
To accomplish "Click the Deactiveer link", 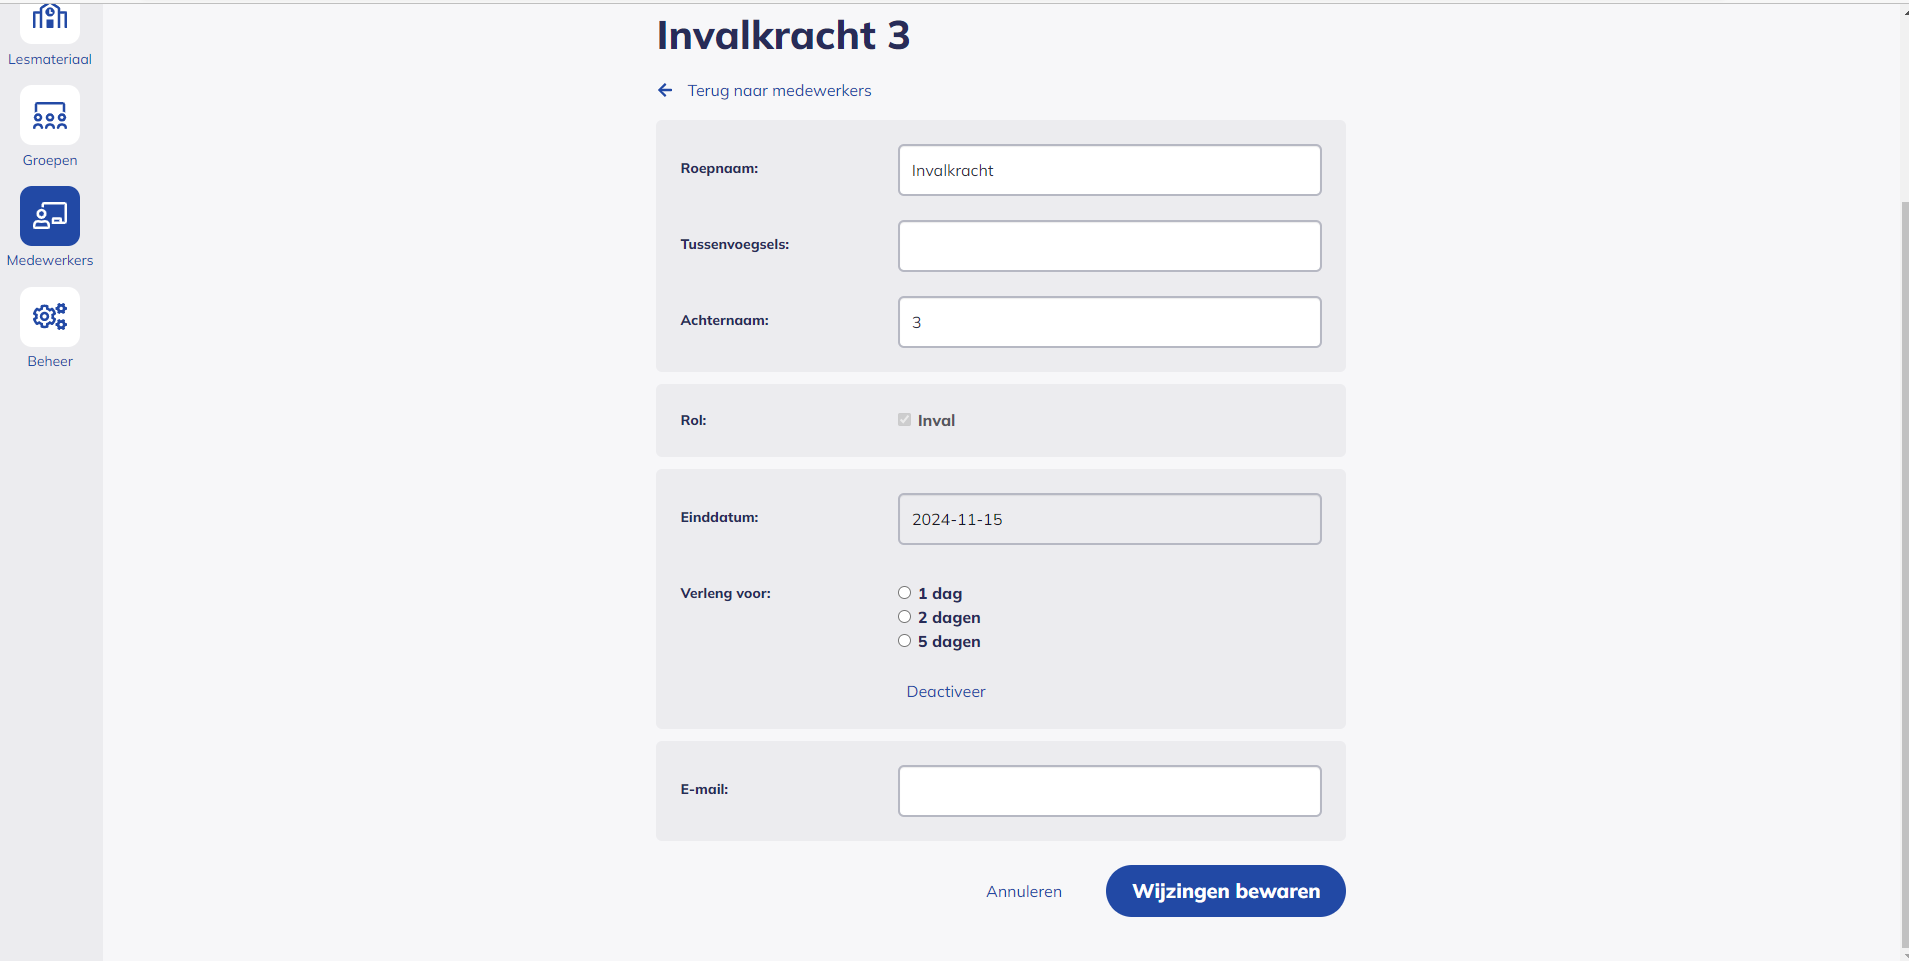I will (x=945, y=692).
